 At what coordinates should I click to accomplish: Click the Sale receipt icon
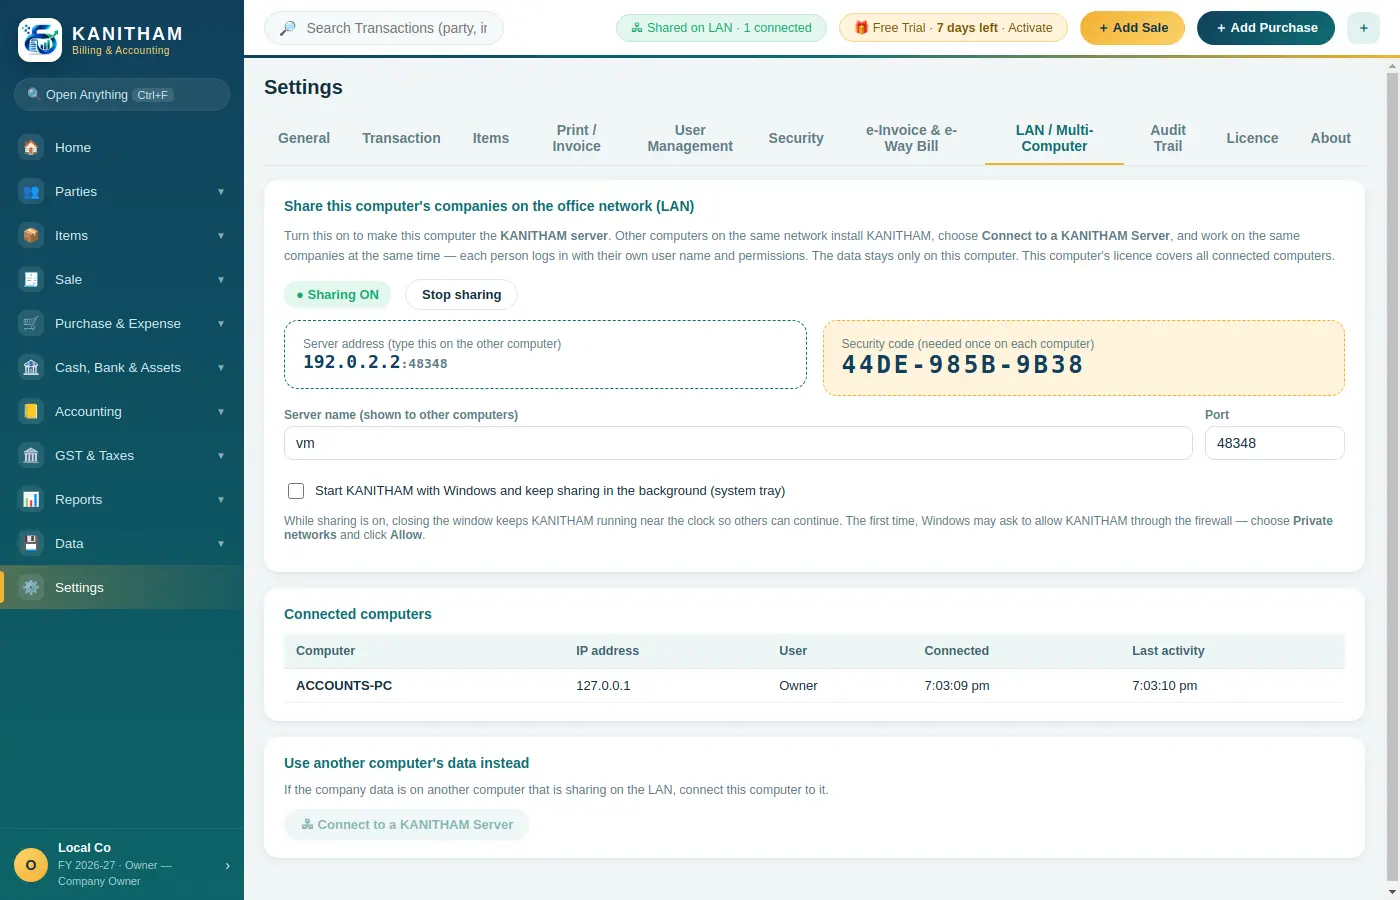click(31, 279)
